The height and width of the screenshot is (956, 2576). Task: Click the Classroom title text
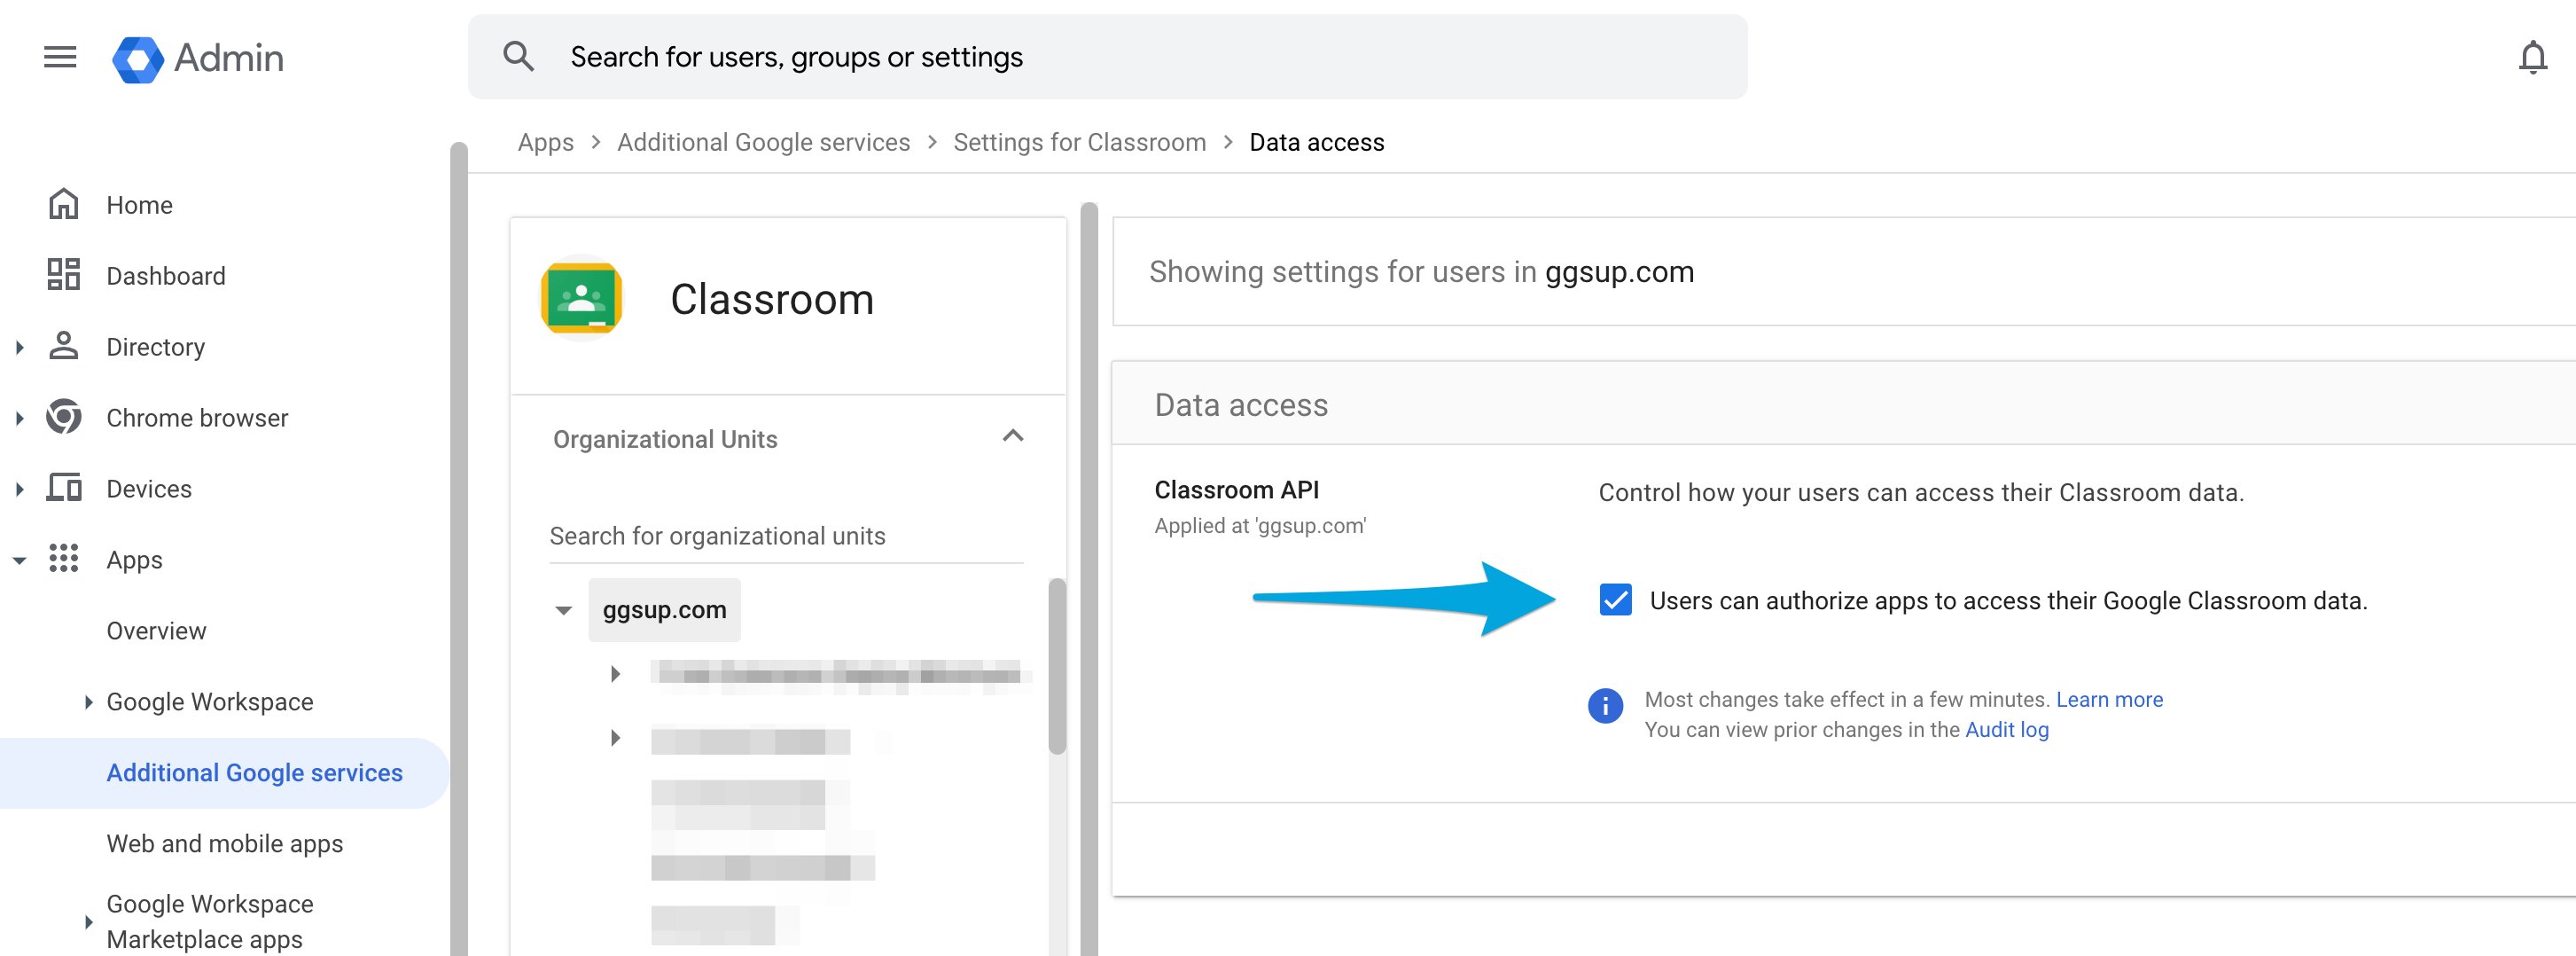click(x=772, y=299)
